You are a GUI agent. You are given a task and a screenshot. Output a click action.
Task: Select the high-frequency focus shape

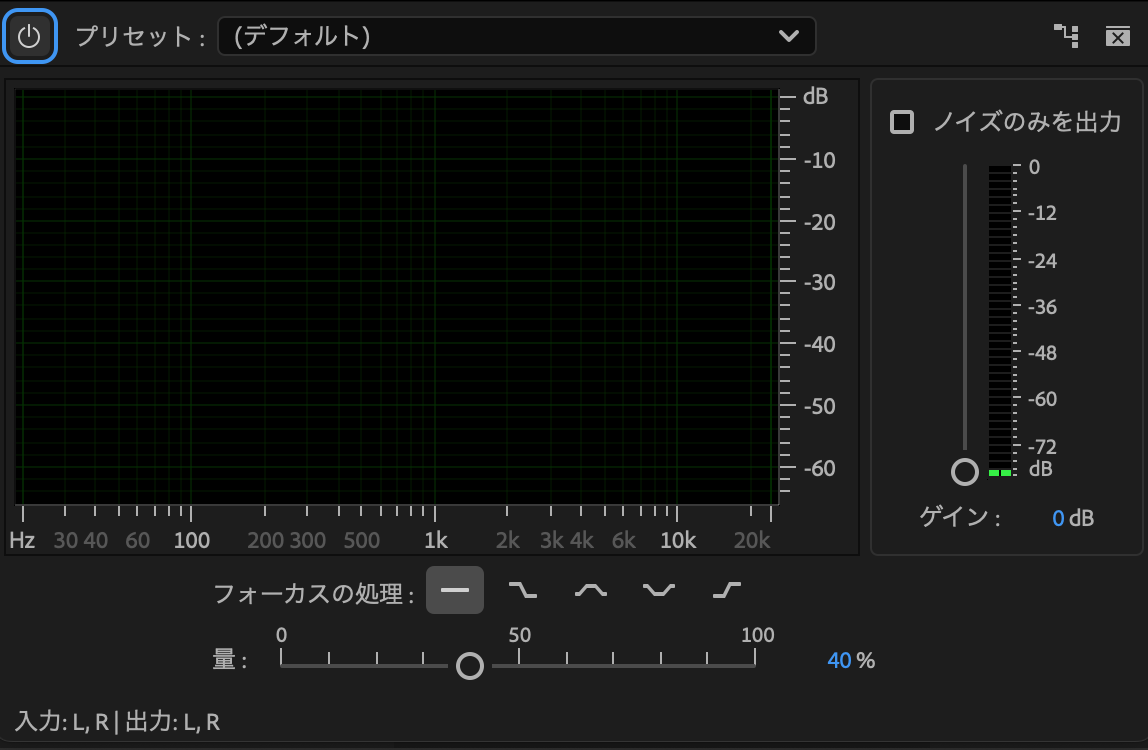tap(726, 590)
